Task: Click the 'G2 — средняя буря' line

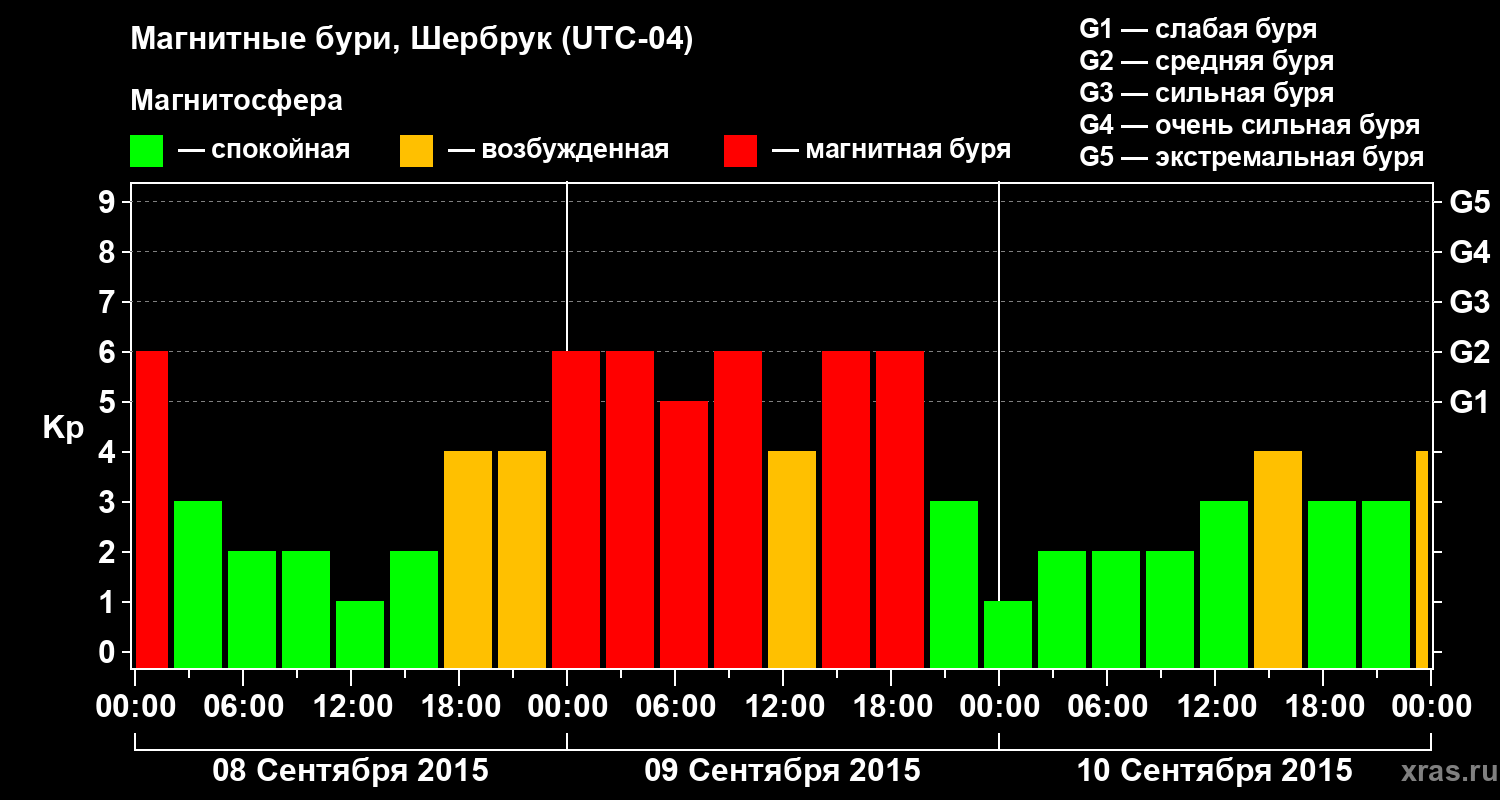Action: pyautogui.click(x=1206, y=61)
